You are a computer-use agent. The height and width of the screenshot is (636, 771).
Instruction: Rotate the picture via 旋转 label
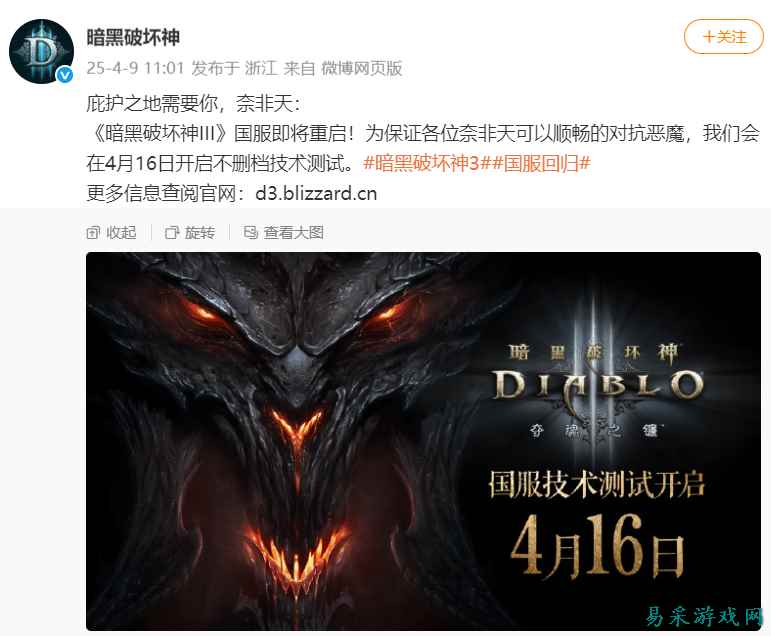tap(200, 233)
